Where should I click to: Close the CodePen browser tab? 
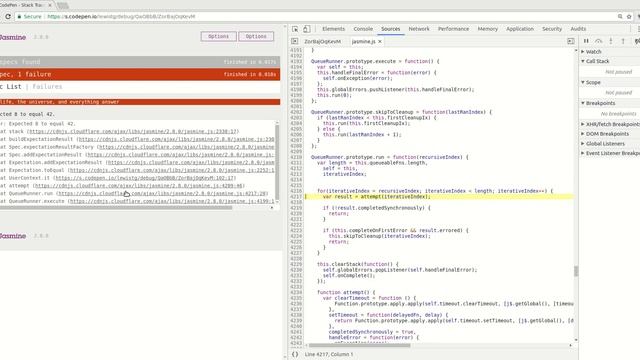[50, 5]
